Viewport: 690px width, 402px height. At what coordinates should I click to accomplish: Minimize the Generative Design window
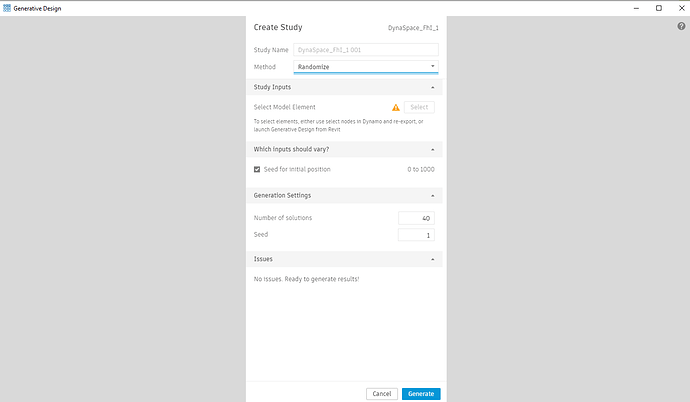(x=637, y=7)
